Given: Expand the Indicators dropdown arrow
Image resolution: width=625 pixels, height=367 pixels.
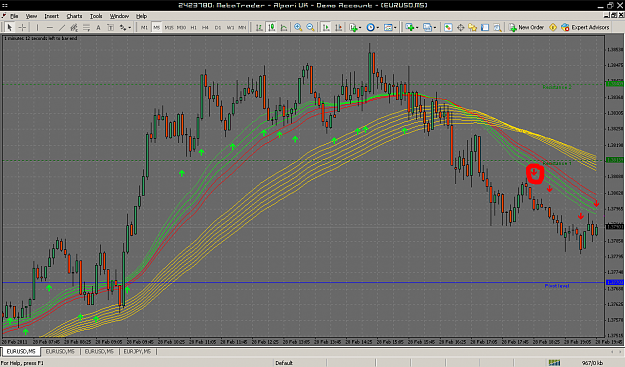Looking at the screenshot, I should coord(360,27).
